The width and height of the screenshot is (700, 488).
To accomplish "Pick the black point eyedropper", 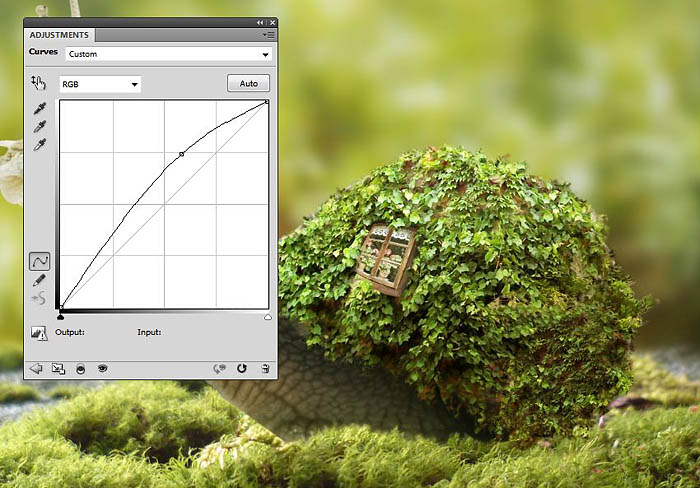I will [x=40, y=109].
